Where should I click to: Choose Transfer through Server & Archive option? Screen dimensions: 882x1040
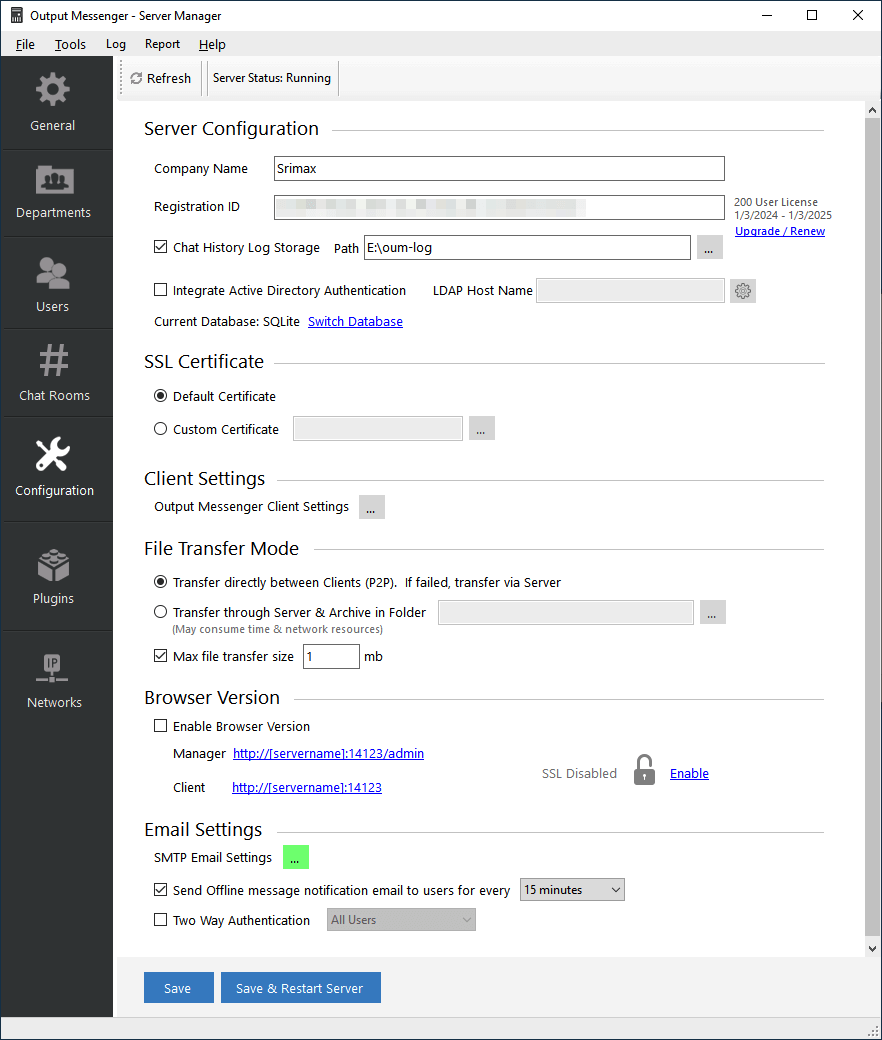click(x=160, y=612)
